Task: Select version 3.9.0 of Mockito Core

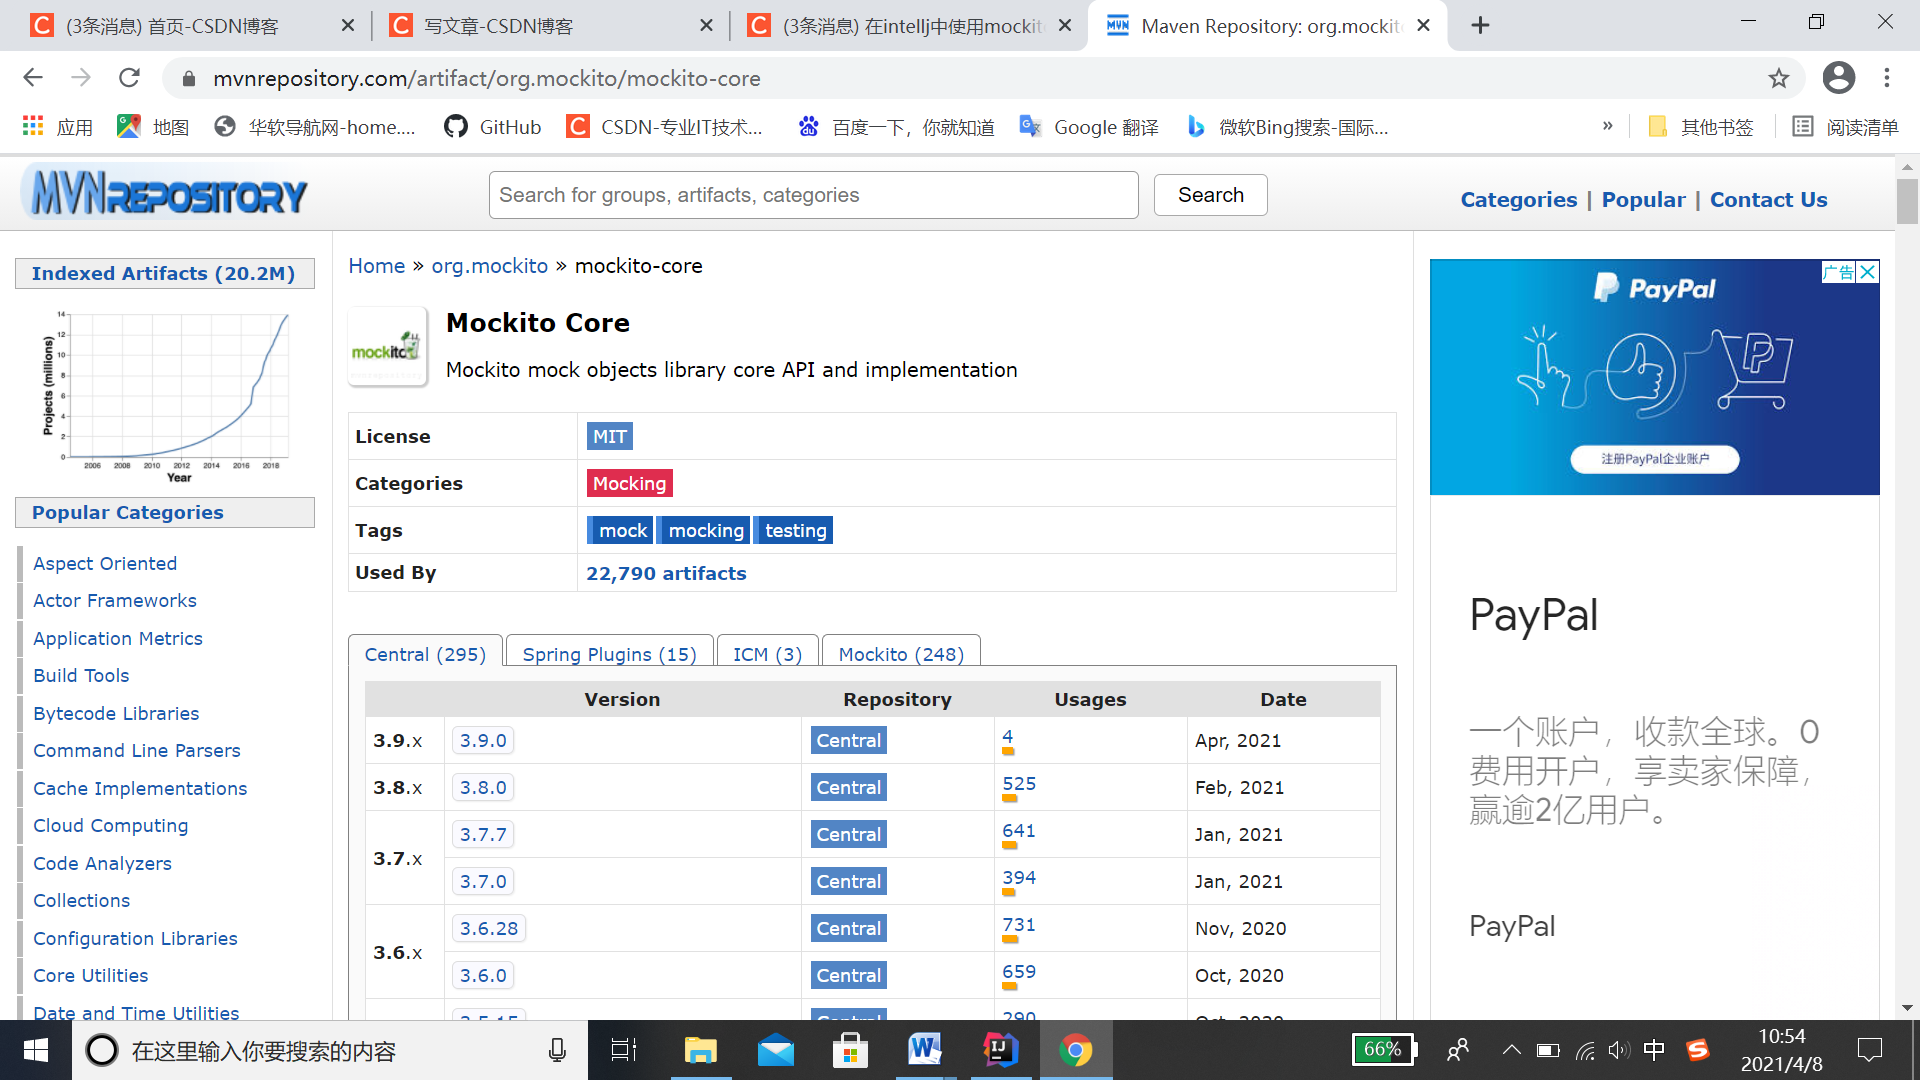Action: coord(483,740)
